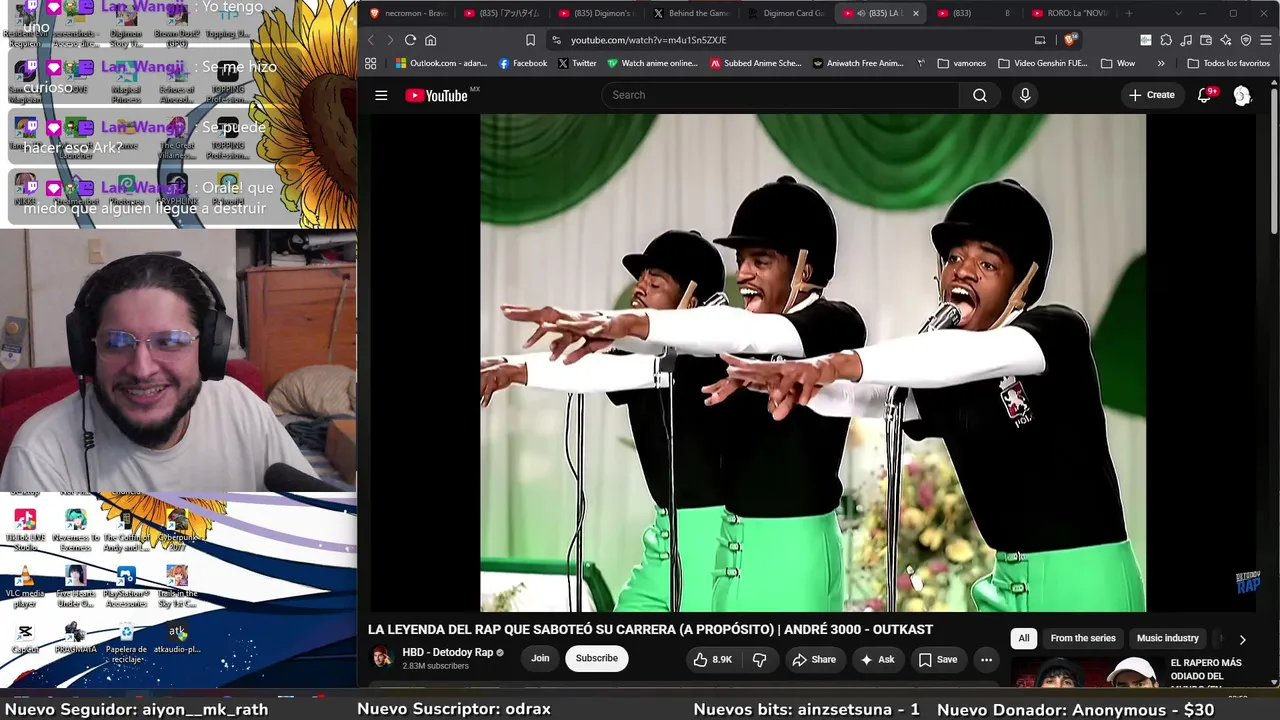Open the "vamonos" bookmarks folder
This screenshot has width=1280, height=720.
962,63
